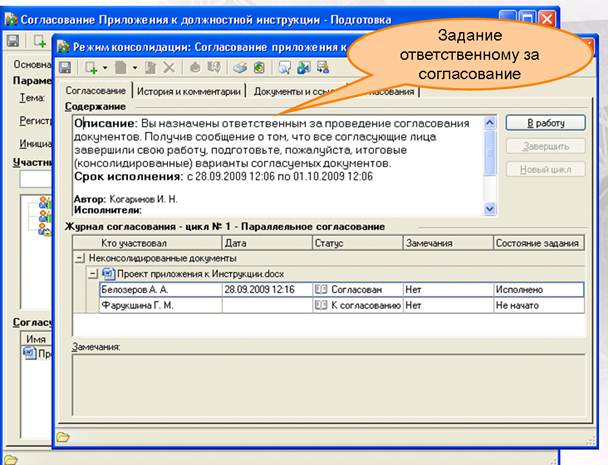
Task: Click the new item icon in the back window toolbar
Action: (40, 41)
